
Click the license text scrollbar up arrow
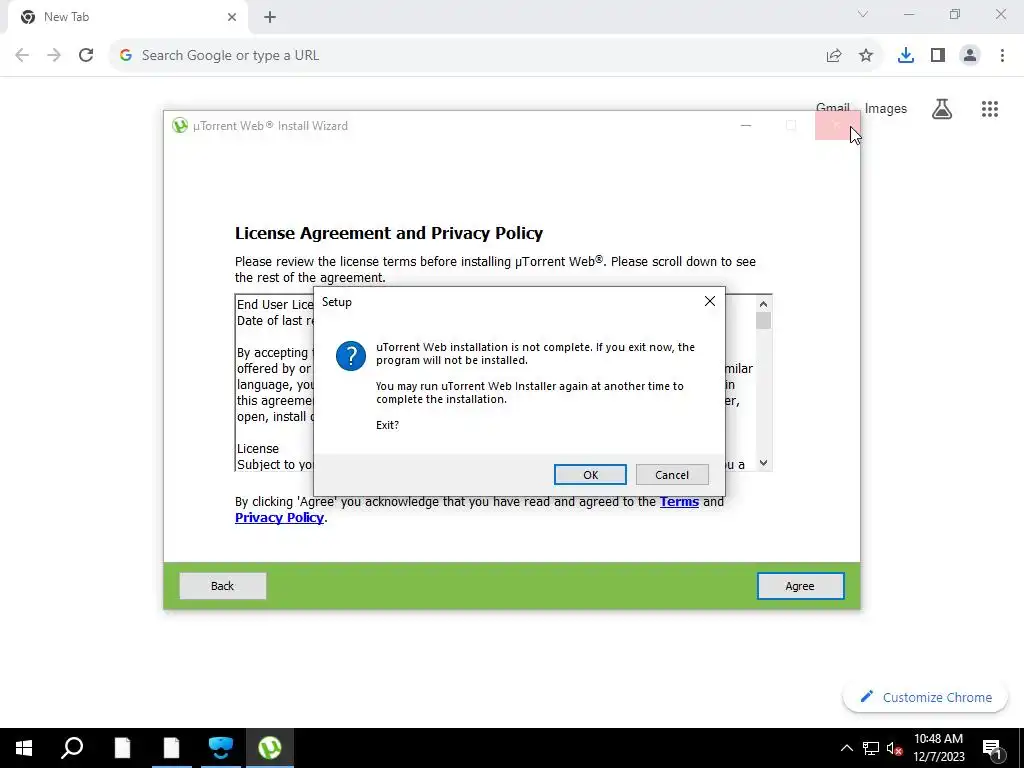pyautogui.click(x=763, y=304)
